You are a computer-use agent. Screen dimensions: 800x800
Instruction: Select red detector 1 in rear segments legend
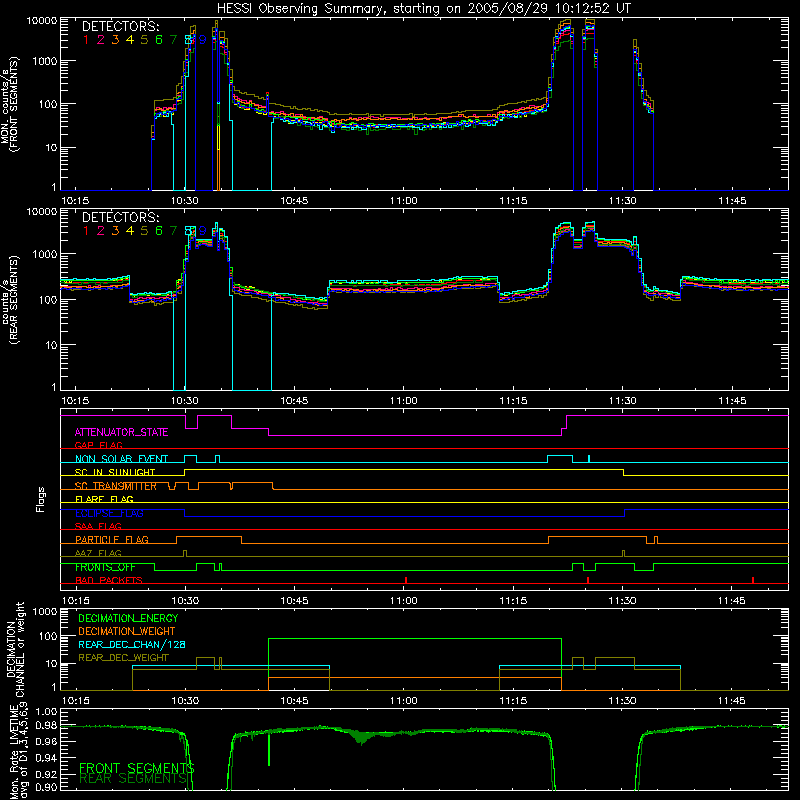coord(86,231)
